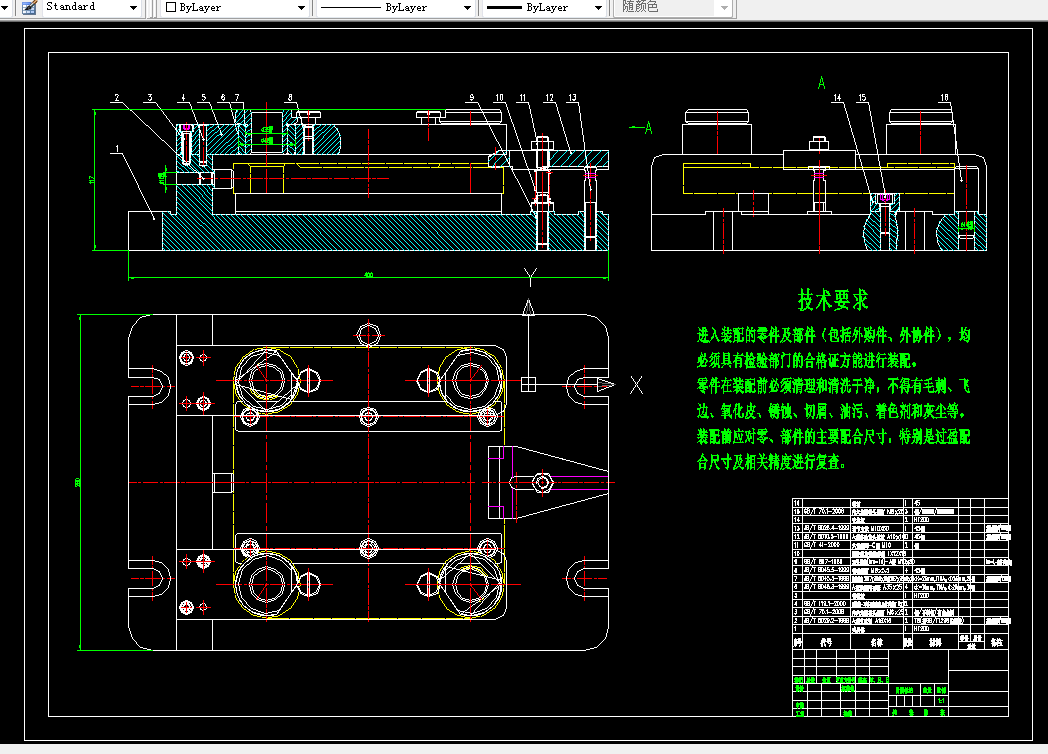Screen dimensions: 1048x754
Task: Click part balloon number 16 in the side view
Action: [x=944, y=98]
